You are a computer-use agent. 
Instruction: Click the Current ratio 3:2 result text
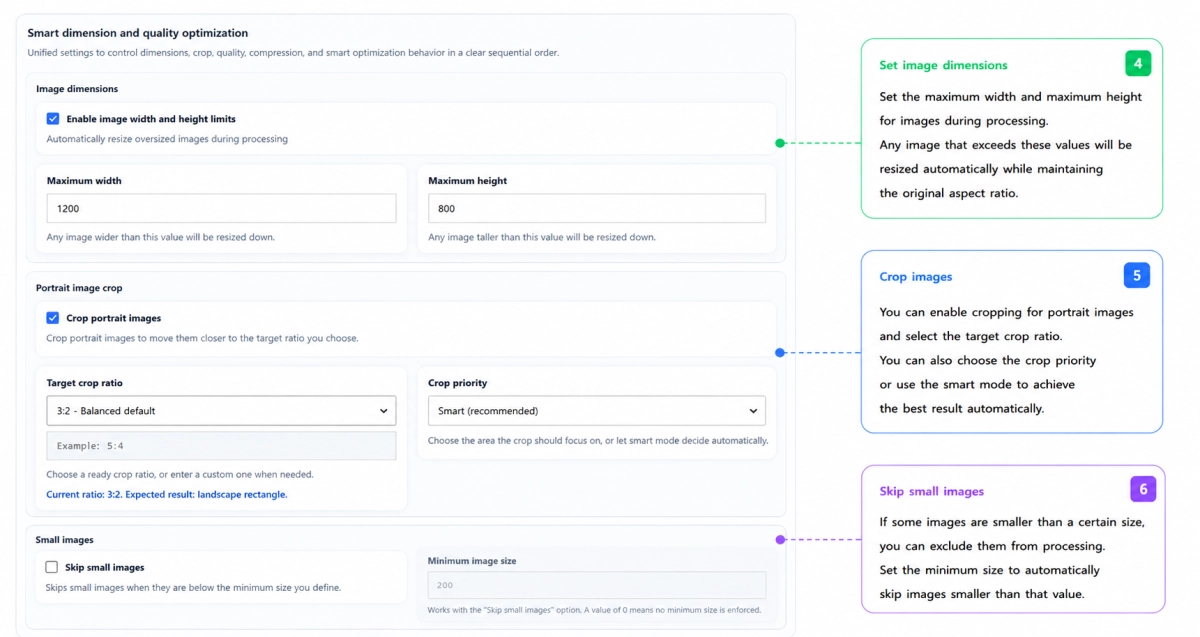coord(167,495)
